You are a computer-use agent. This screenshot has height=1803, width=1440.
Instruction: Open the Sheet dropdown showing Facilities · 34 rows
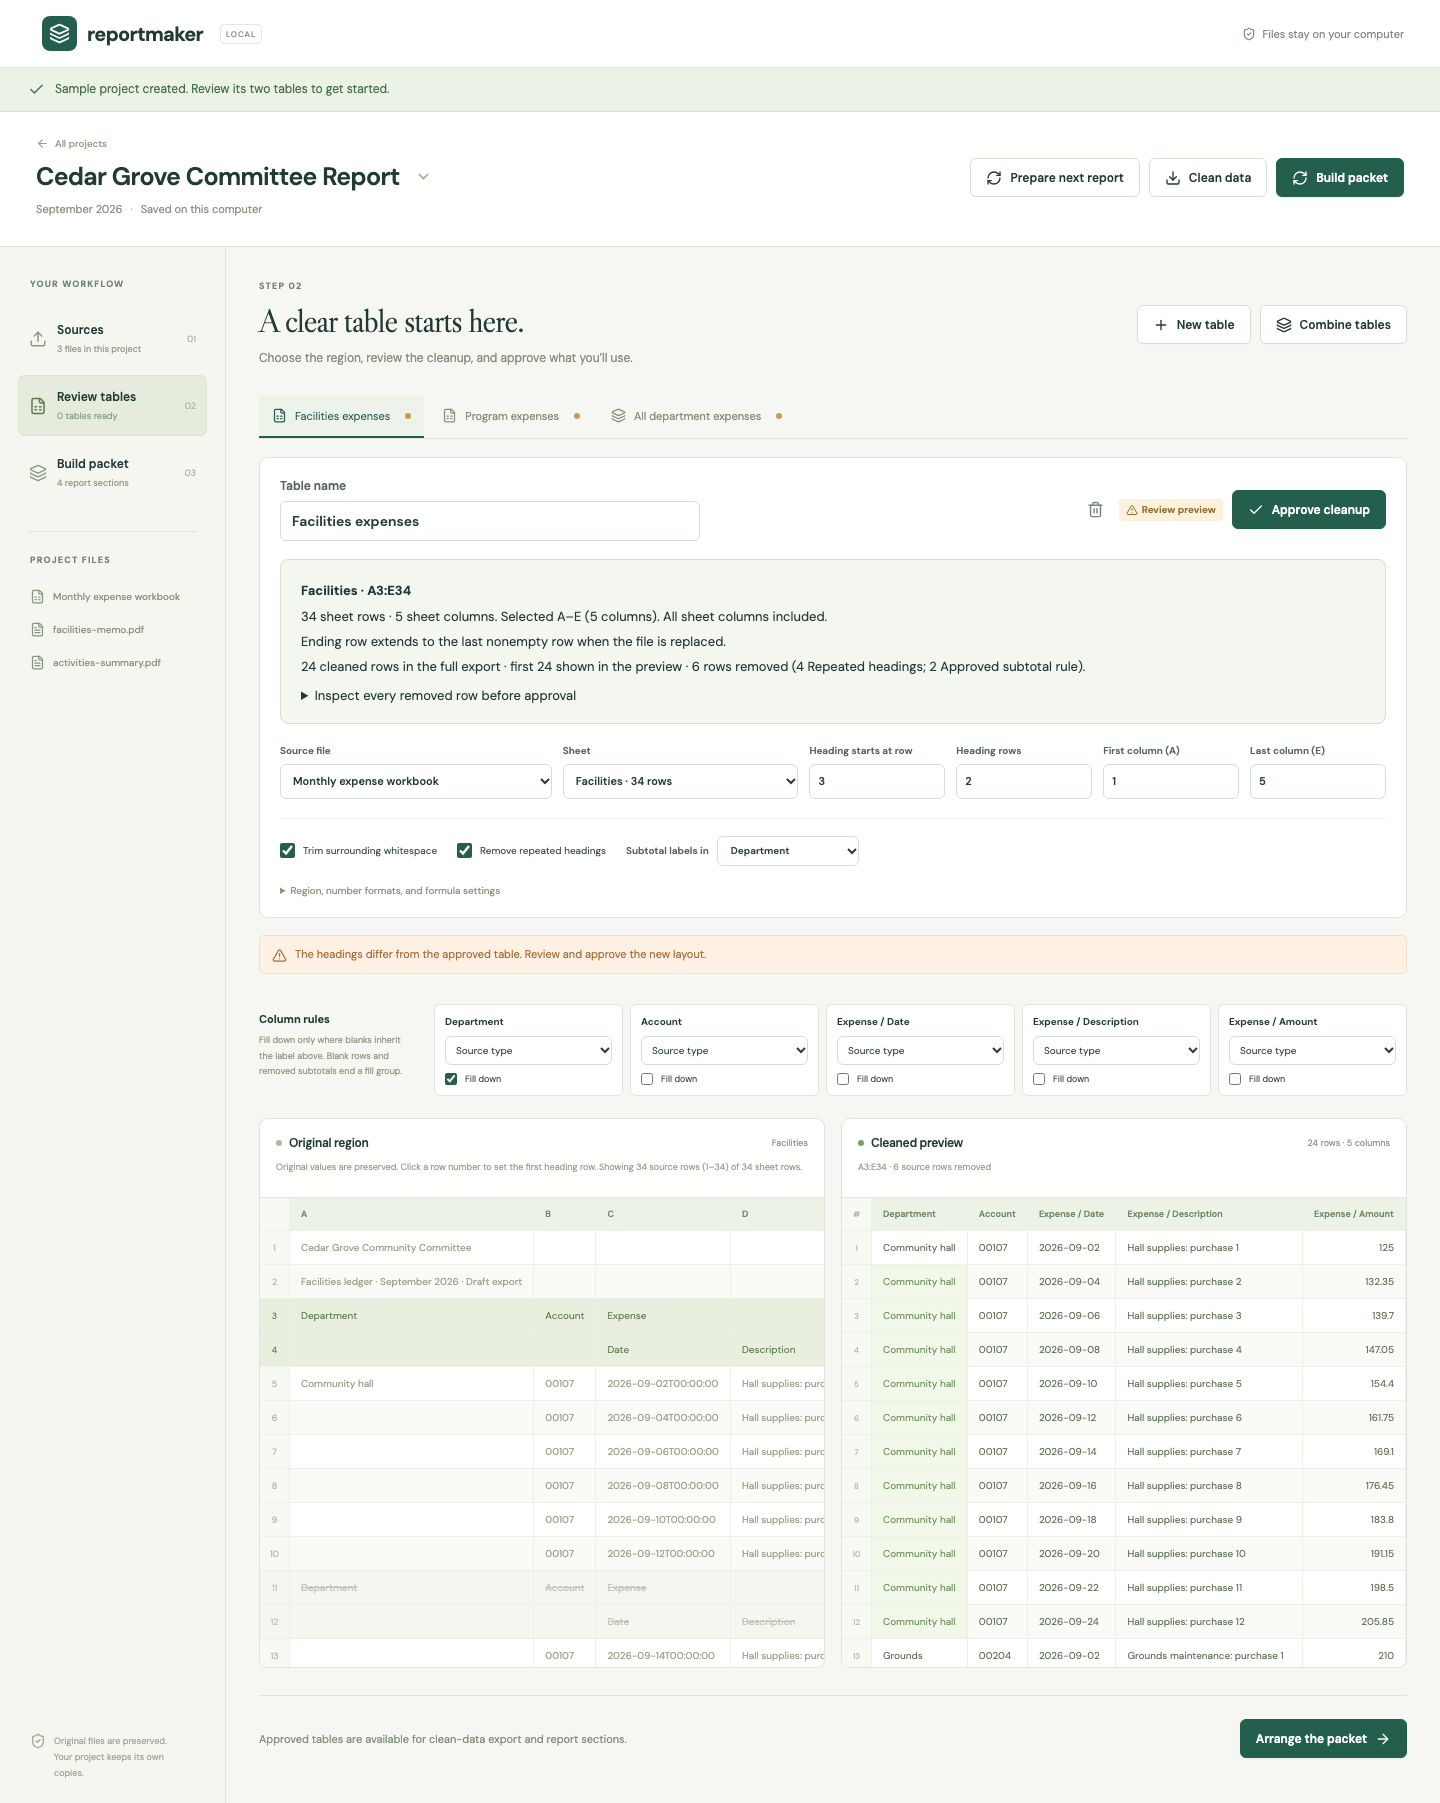(680, 781)
